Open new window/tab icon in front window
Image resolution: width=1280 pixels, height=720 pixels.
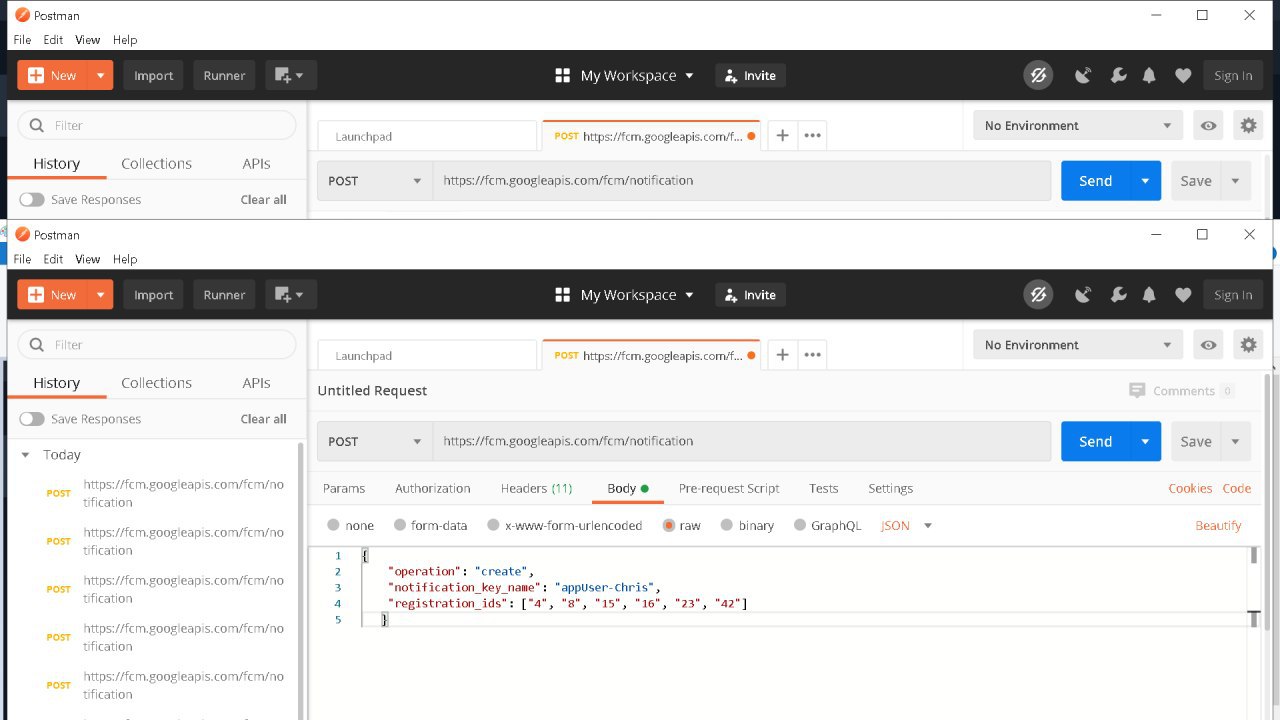(290, 295)
